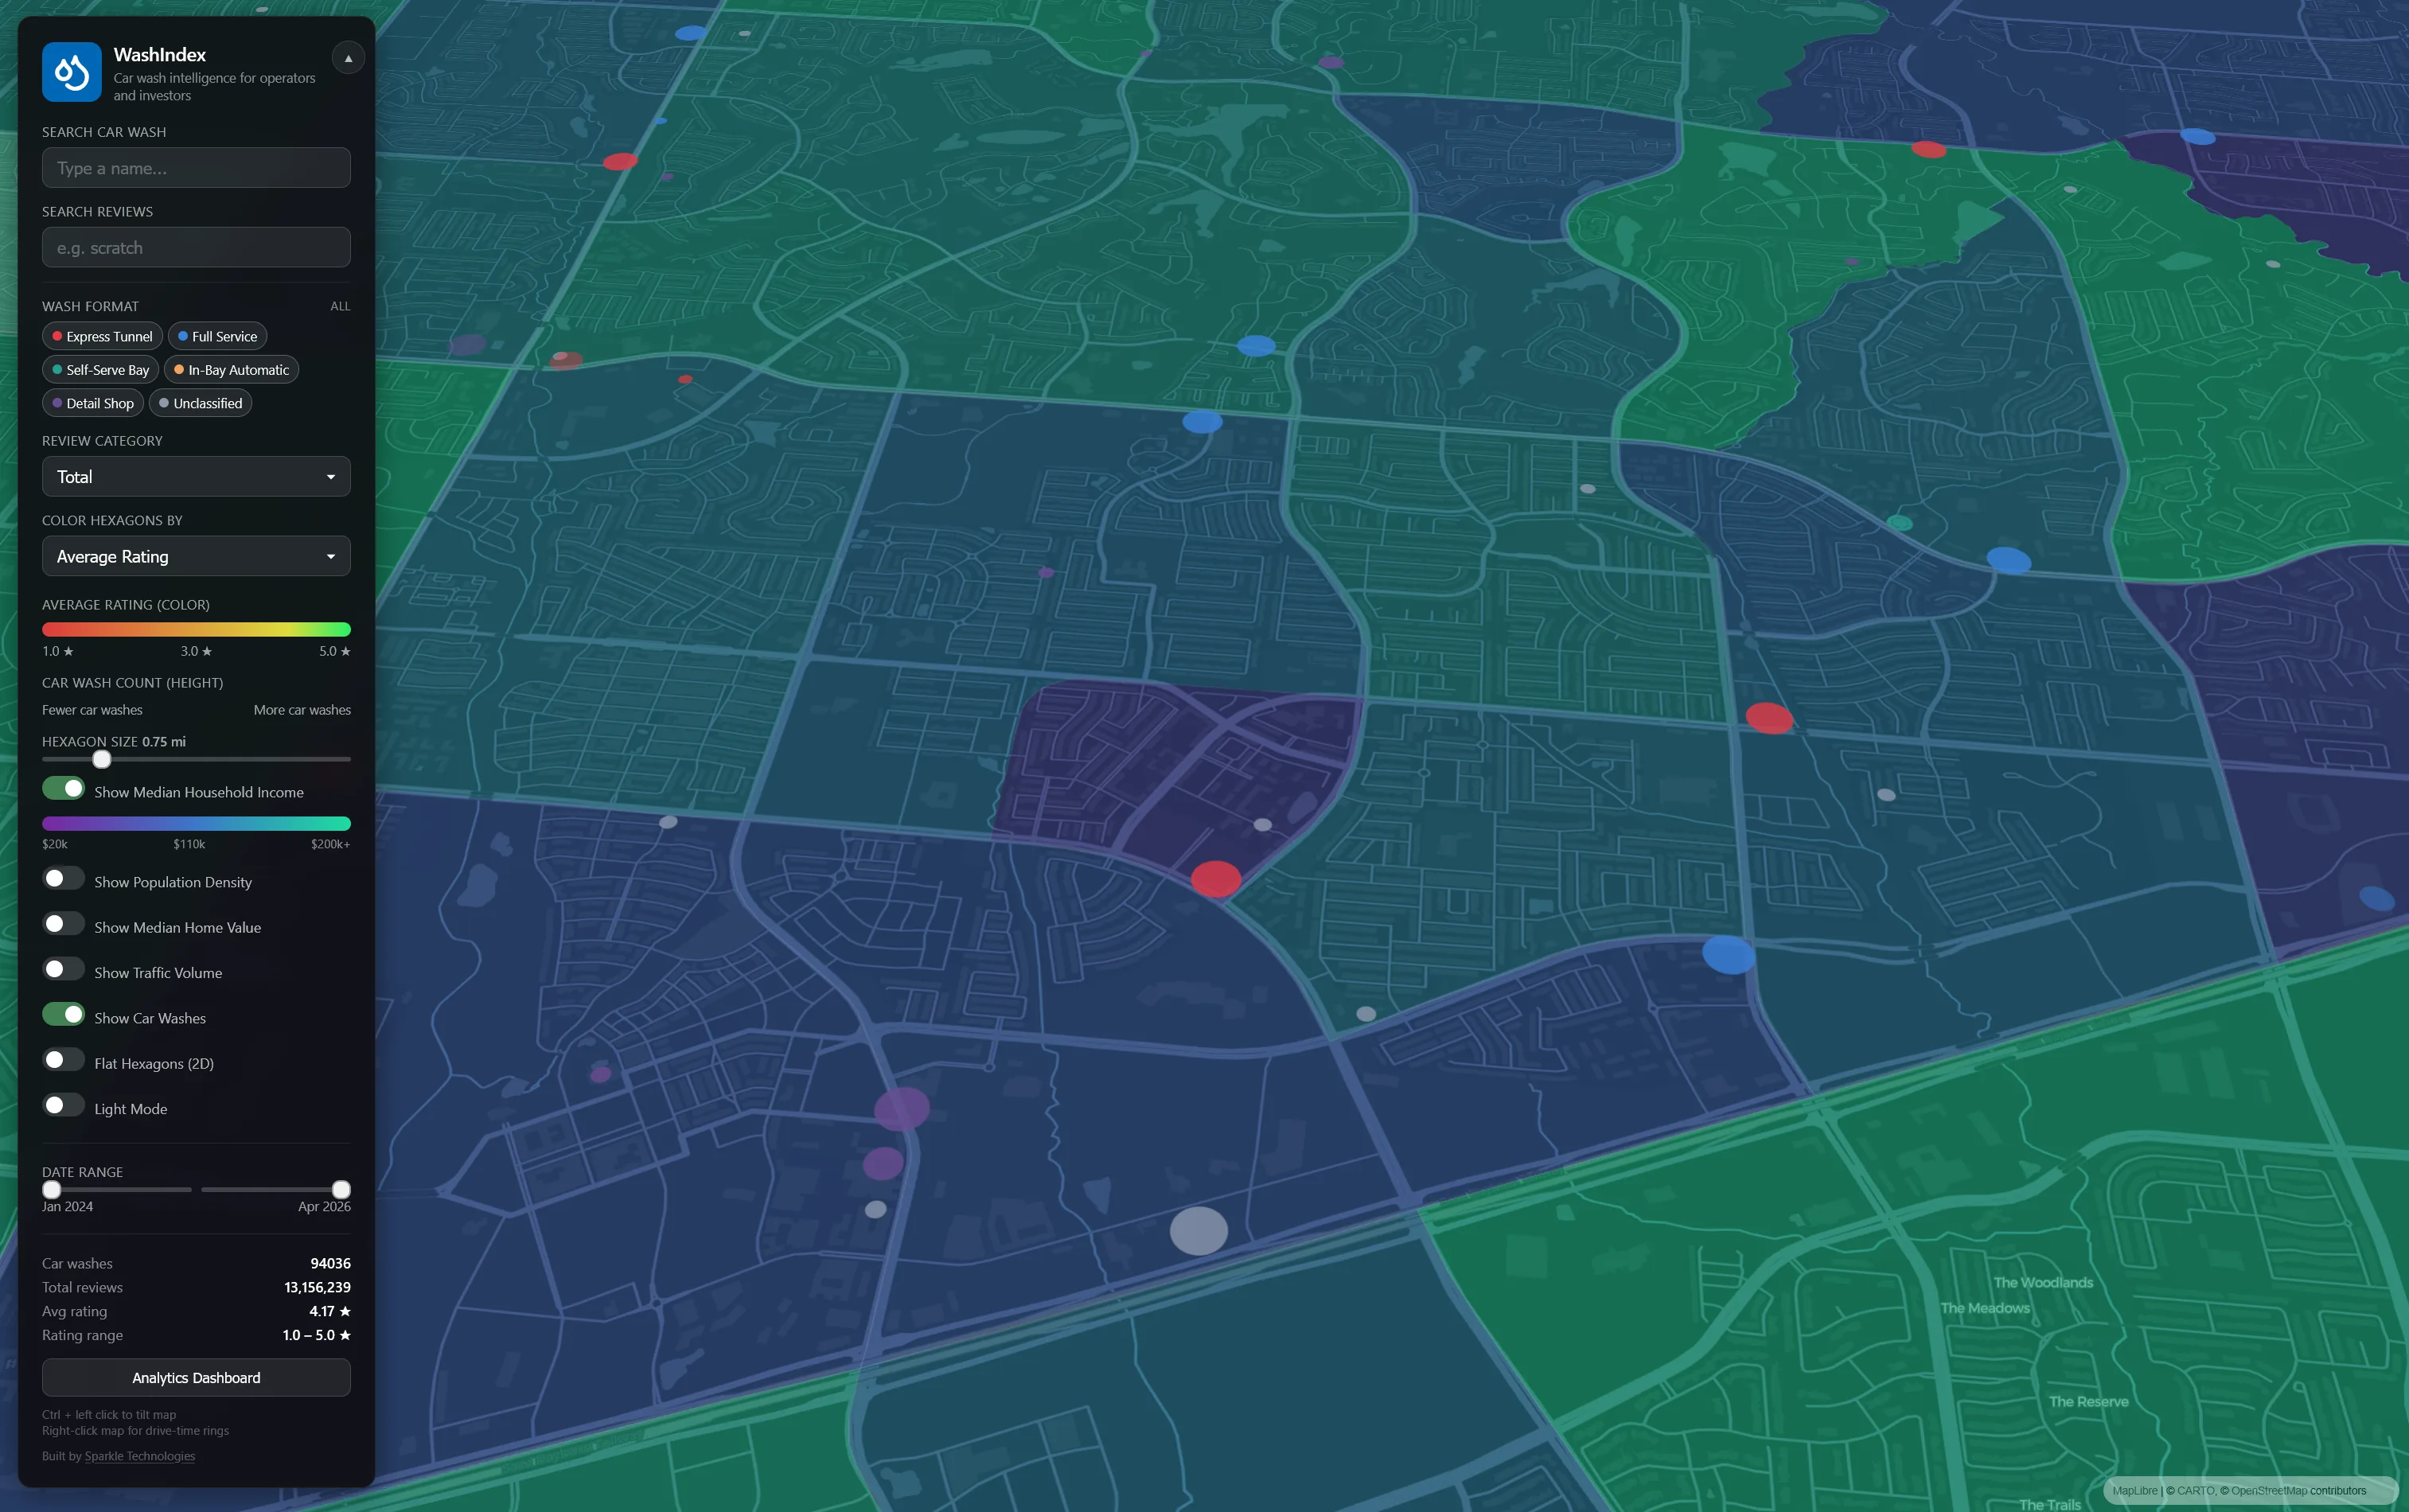Click the teal self-serve marker on the east side
Screen dimensions: 2409x1512
(1899, 523)
